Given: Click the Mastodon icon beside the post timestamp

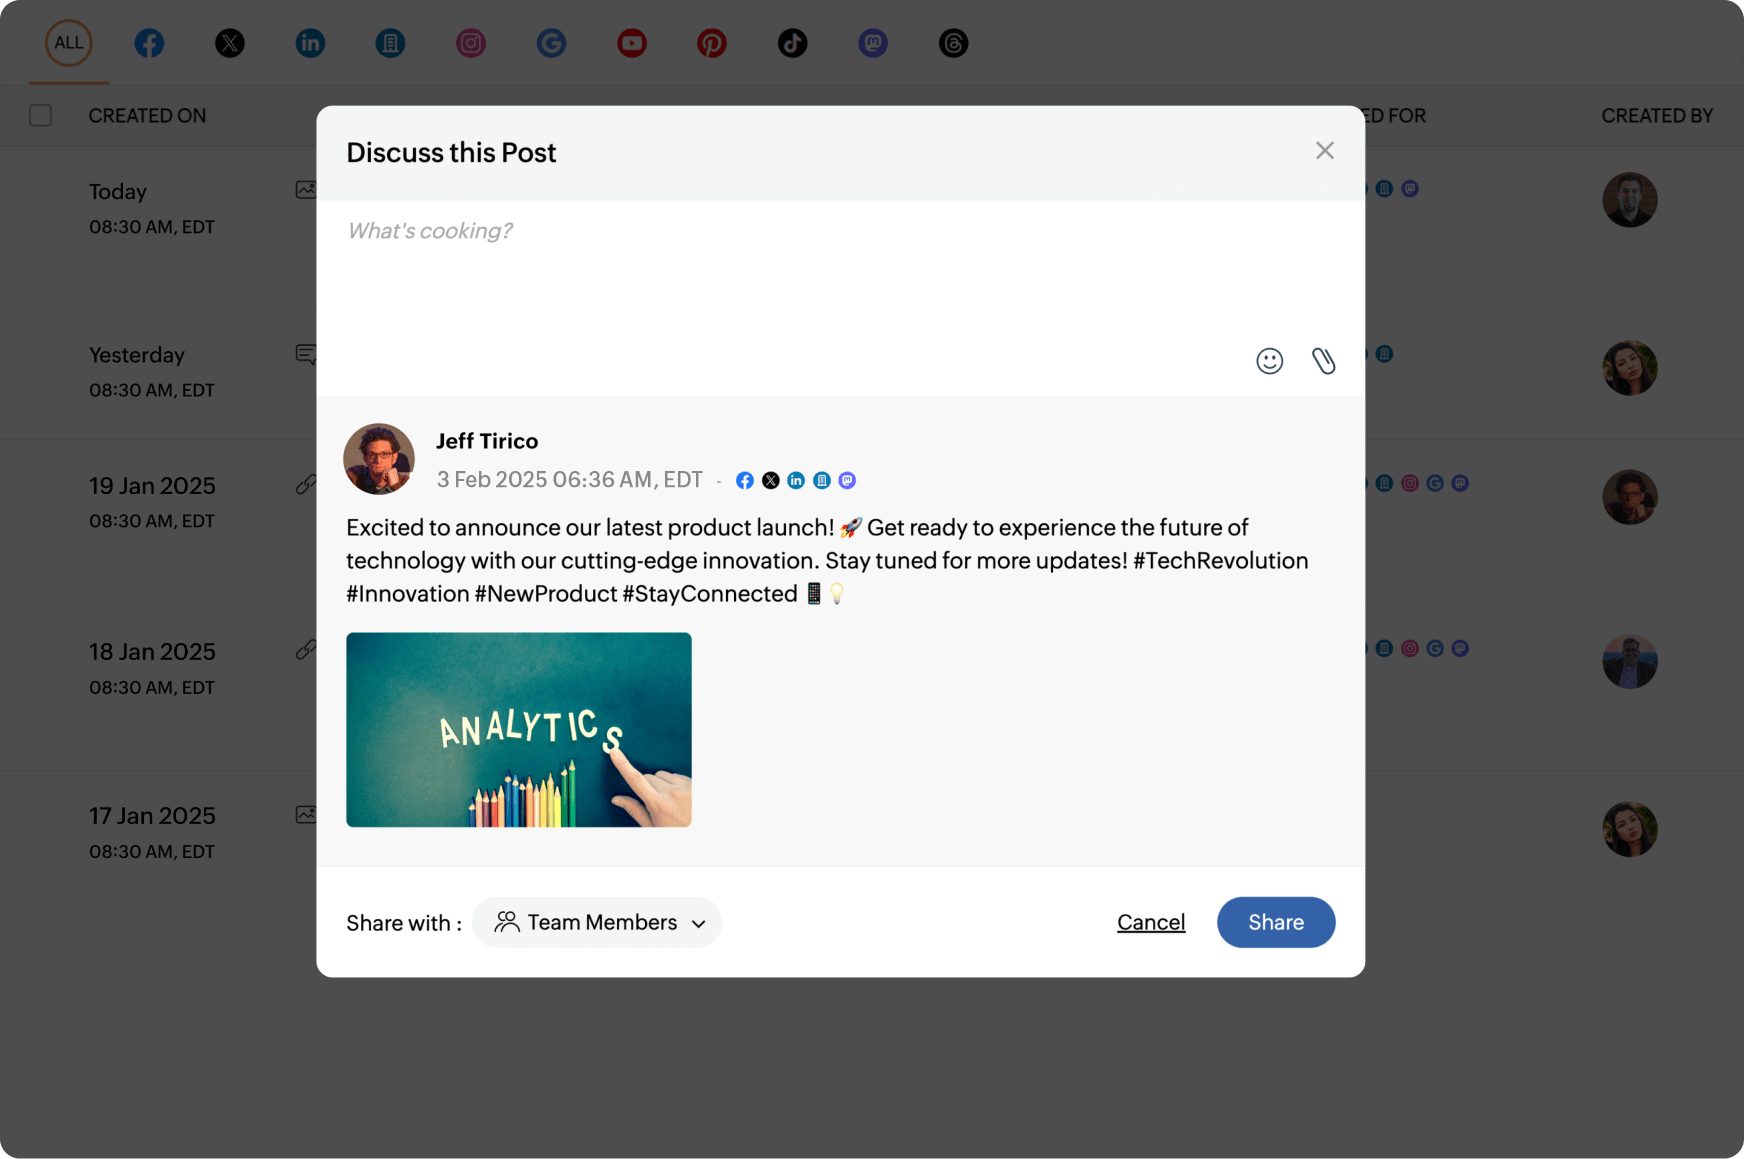Looking at the screenshot, I should (x=847, y=481).
